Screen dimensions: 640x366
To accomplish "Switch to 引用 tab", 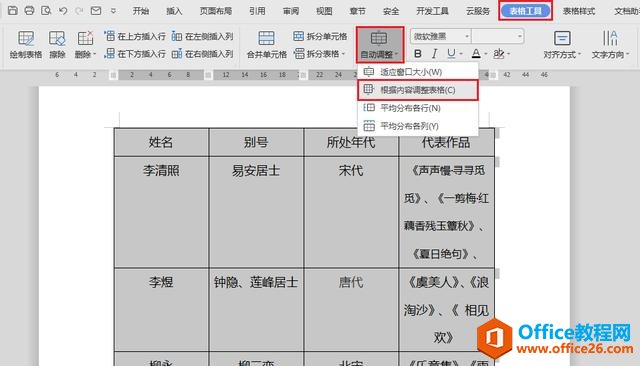I will (257, 11).
